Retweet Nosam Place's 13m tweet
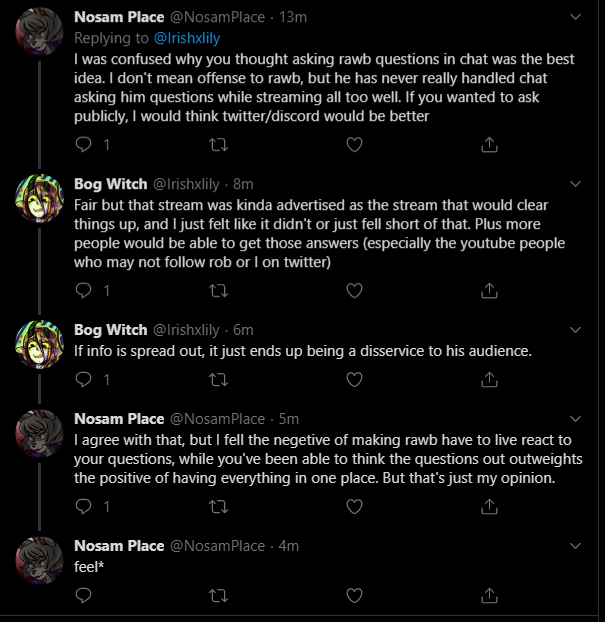The width and height of the screenshot is (605, 622). (219, 145)
